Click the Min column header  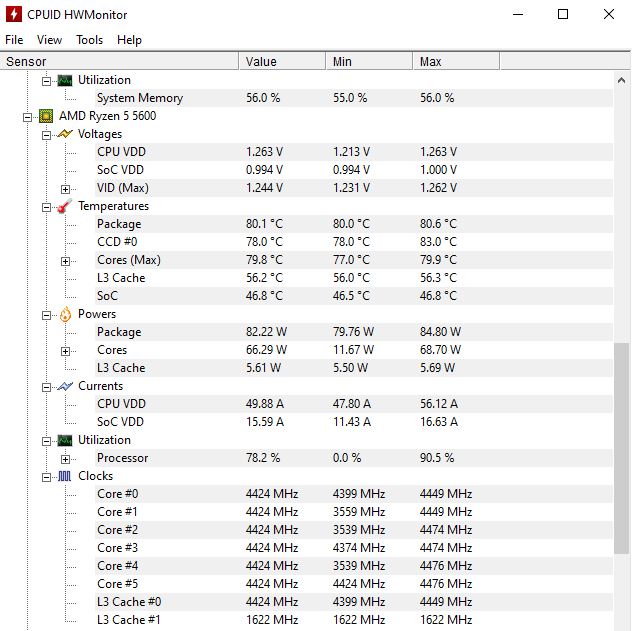pos(370,62)
